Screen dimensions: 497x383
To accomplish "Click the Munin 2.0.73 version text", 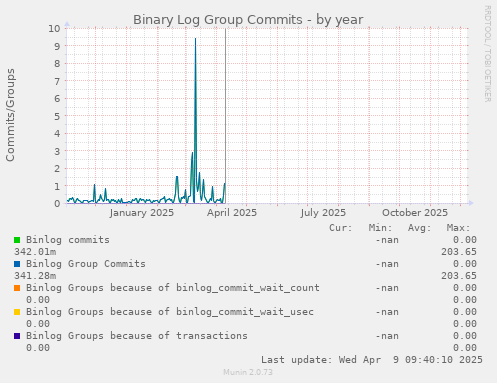I will 248,372.
